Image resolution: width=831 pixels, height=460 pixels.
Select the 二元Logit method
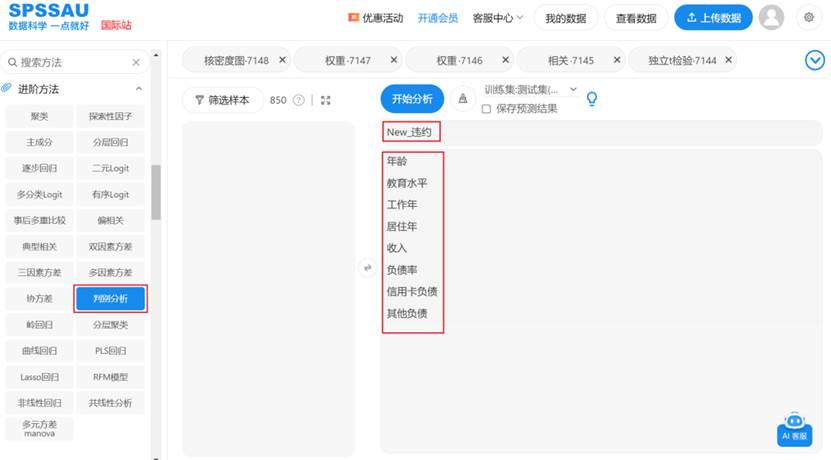[x=110, y=168]
